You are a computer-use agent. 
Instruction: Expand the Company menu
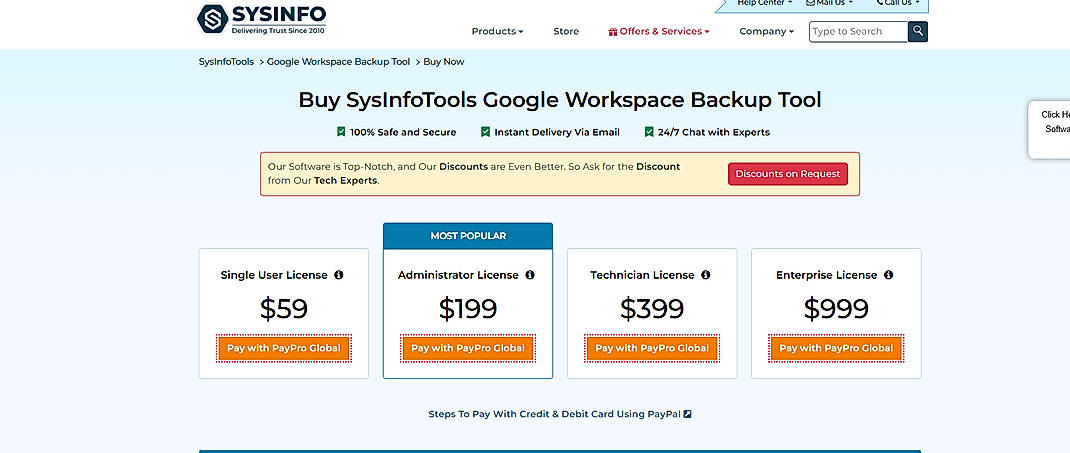pos(766,31)
